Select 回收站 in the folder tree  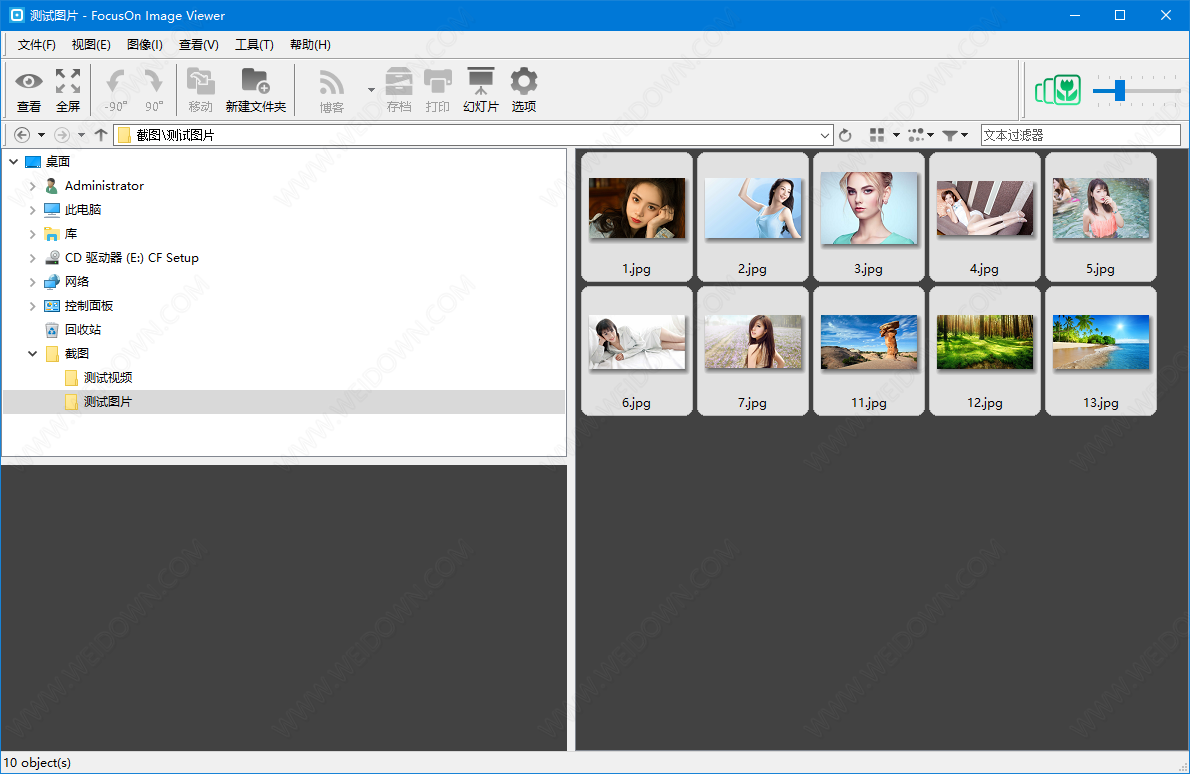coord(83,329)
